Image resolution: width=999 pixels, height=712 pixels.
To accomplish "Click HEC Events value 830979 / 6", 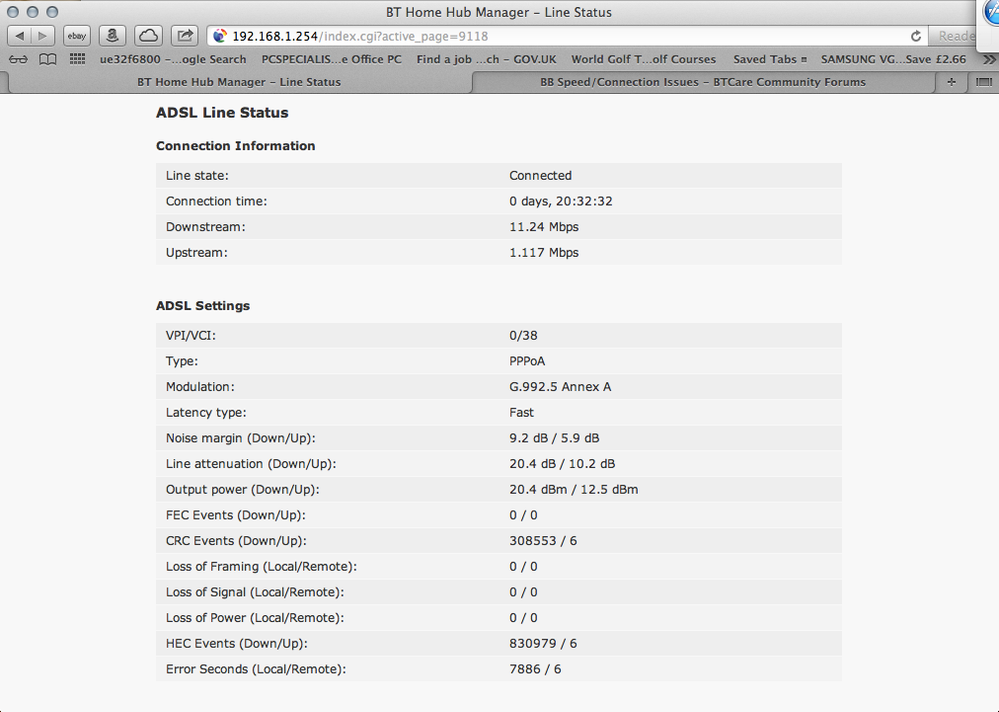I will (x=543, y=643).
